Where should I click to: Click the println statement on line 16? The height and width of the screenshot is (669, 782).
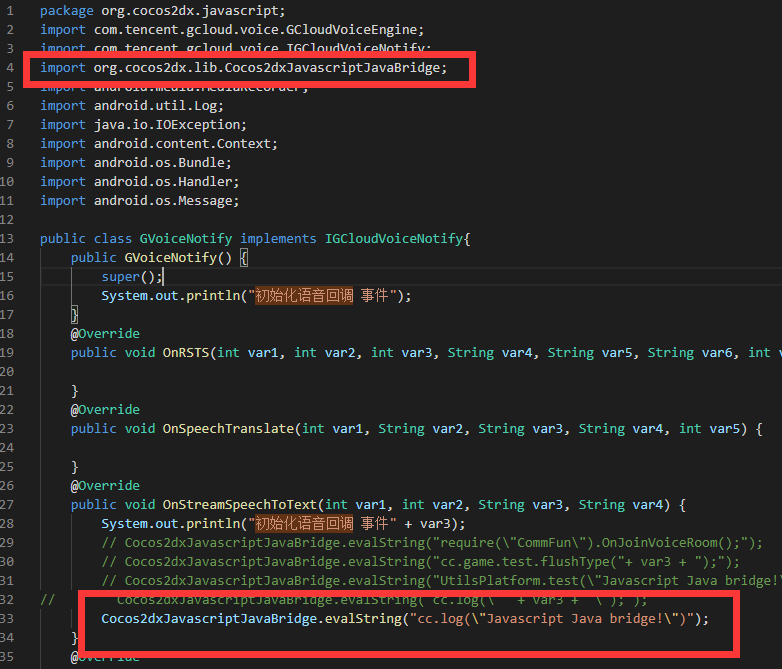coord(256,296)
